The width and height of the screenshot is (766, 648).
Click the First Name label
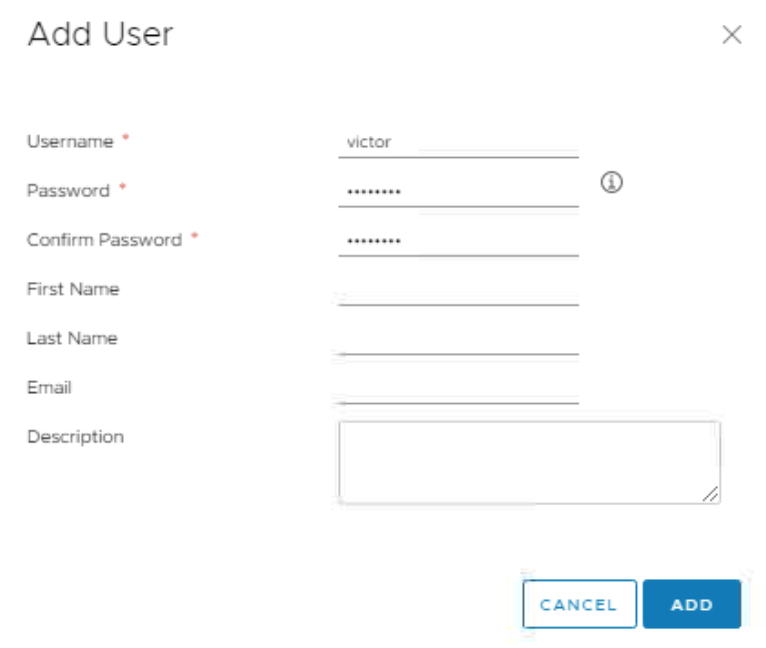73,289
